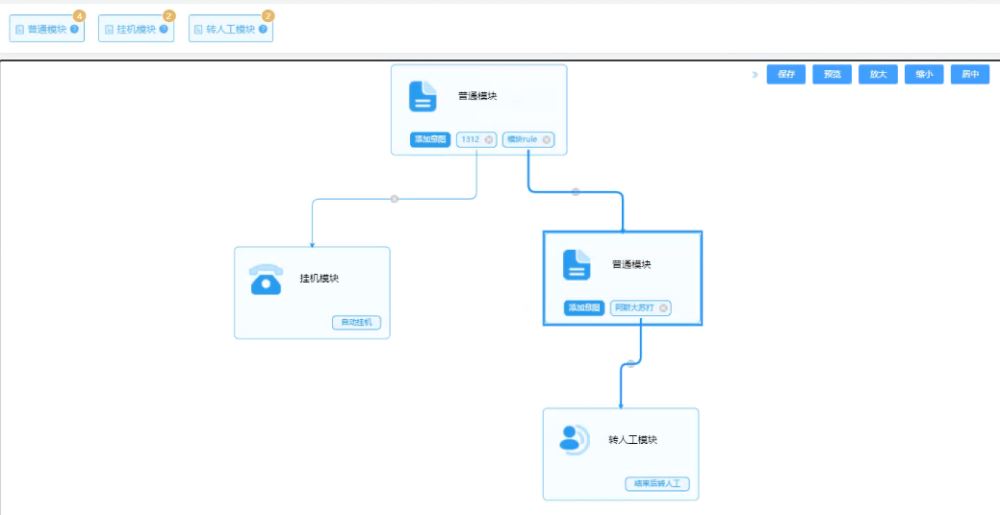Remove the 1312 tag via its x icon

(489, 140)
